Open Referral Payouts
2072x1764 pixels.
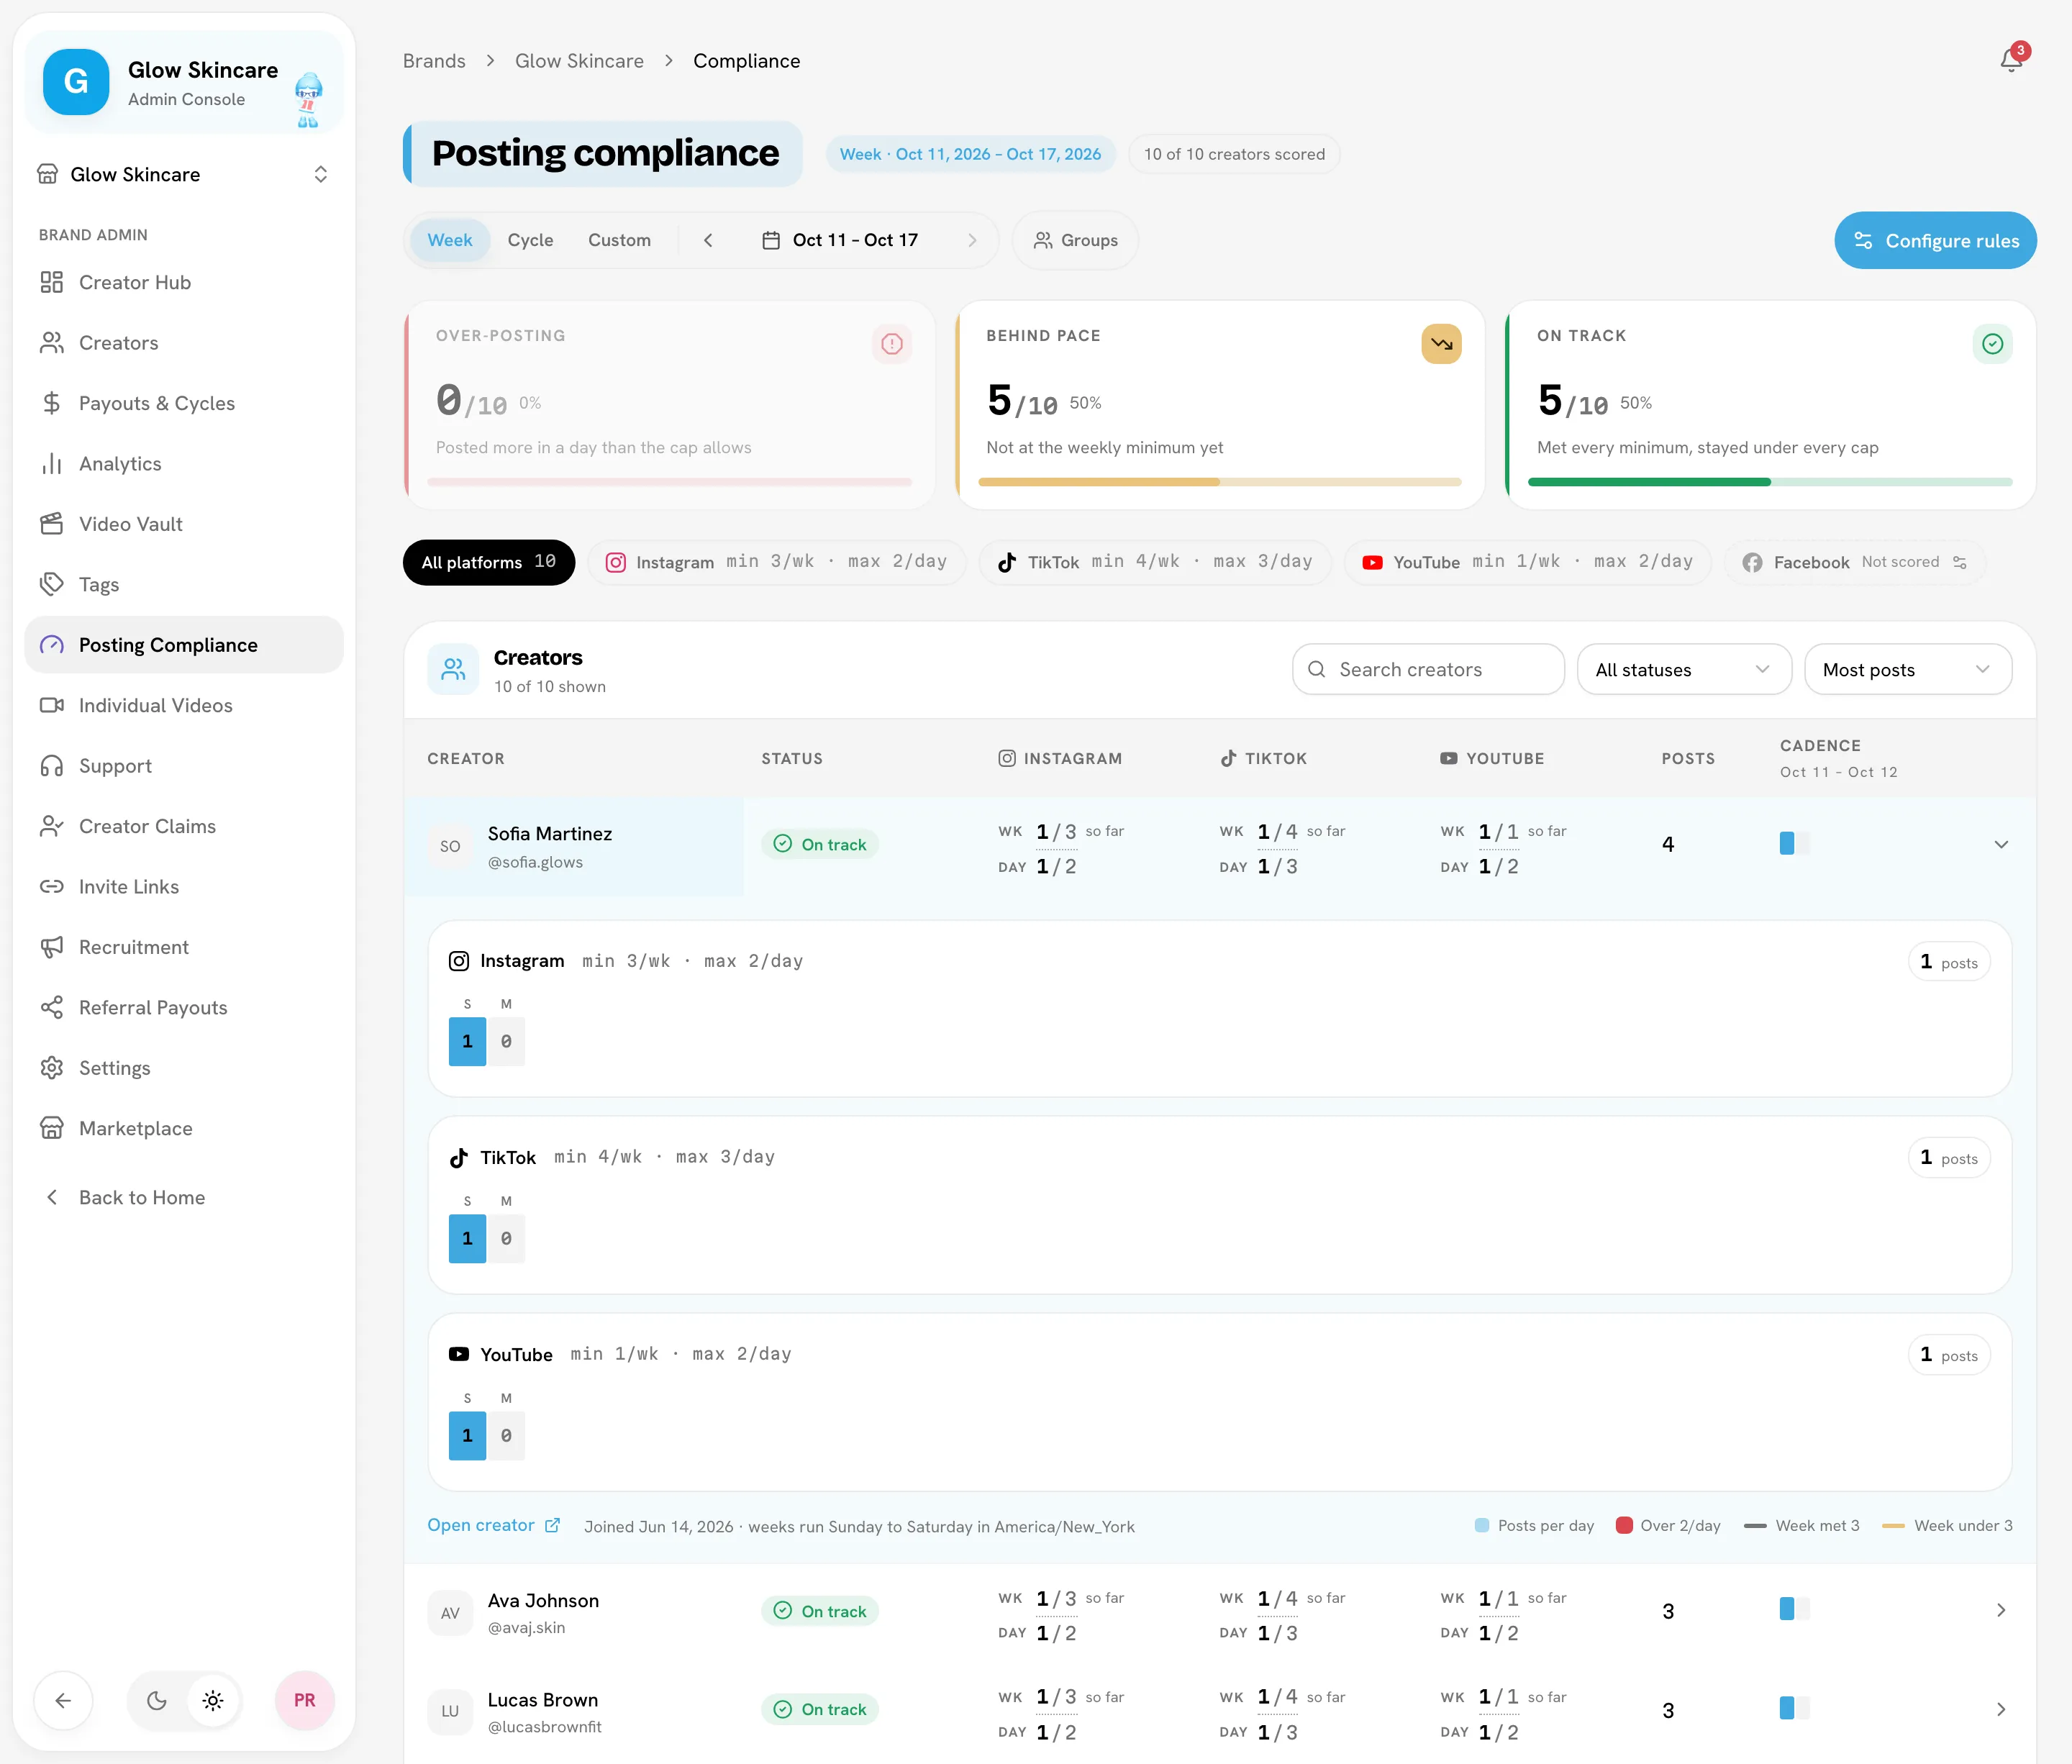(x=184, y=1007)
